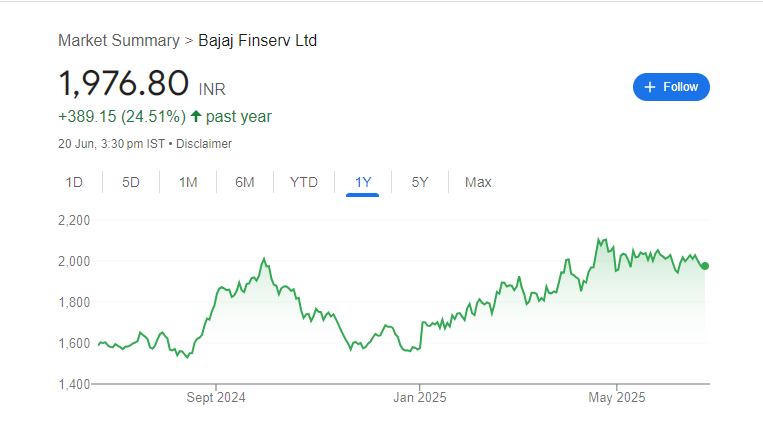Switch to the 1D range tab

coord(74,183)
